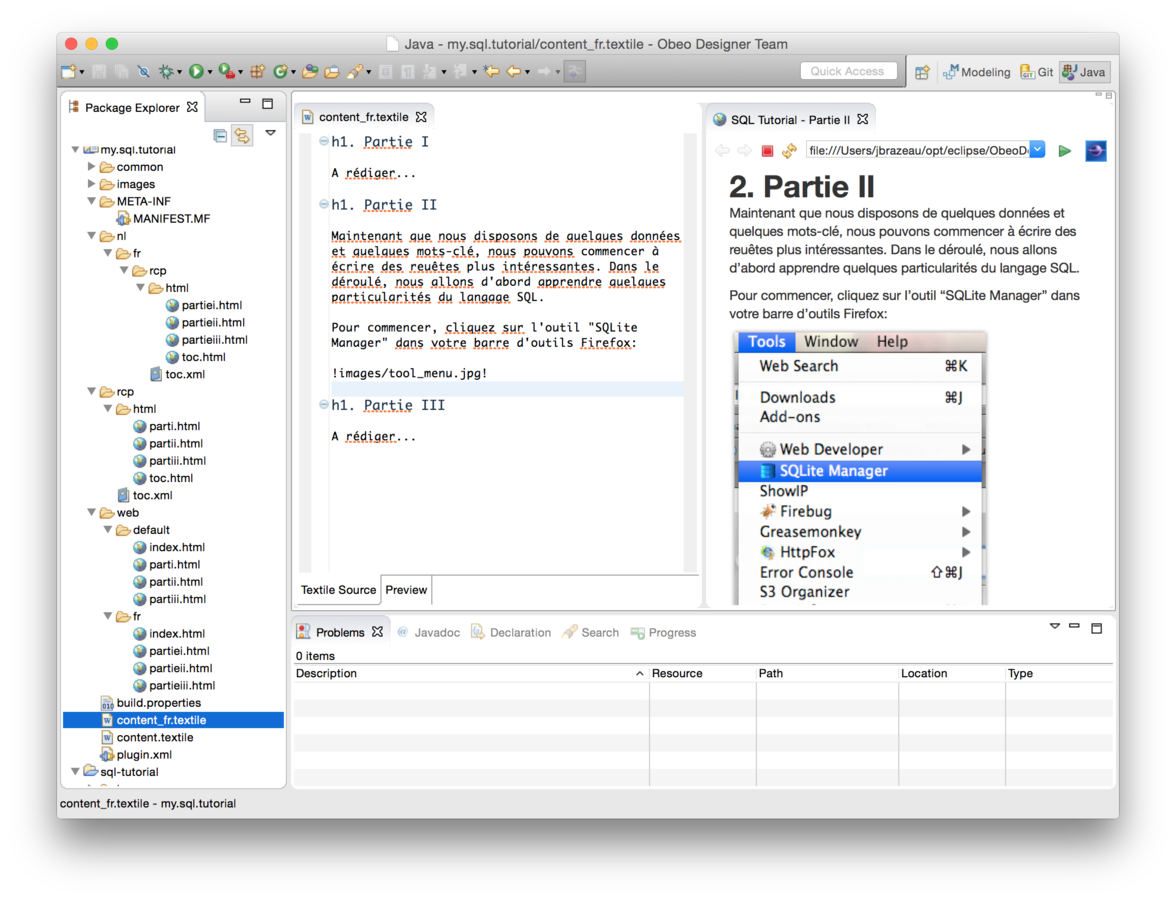Open the Debug dropdown arrow
This screenshot has height=900, width=1176.
pos(179,73)
